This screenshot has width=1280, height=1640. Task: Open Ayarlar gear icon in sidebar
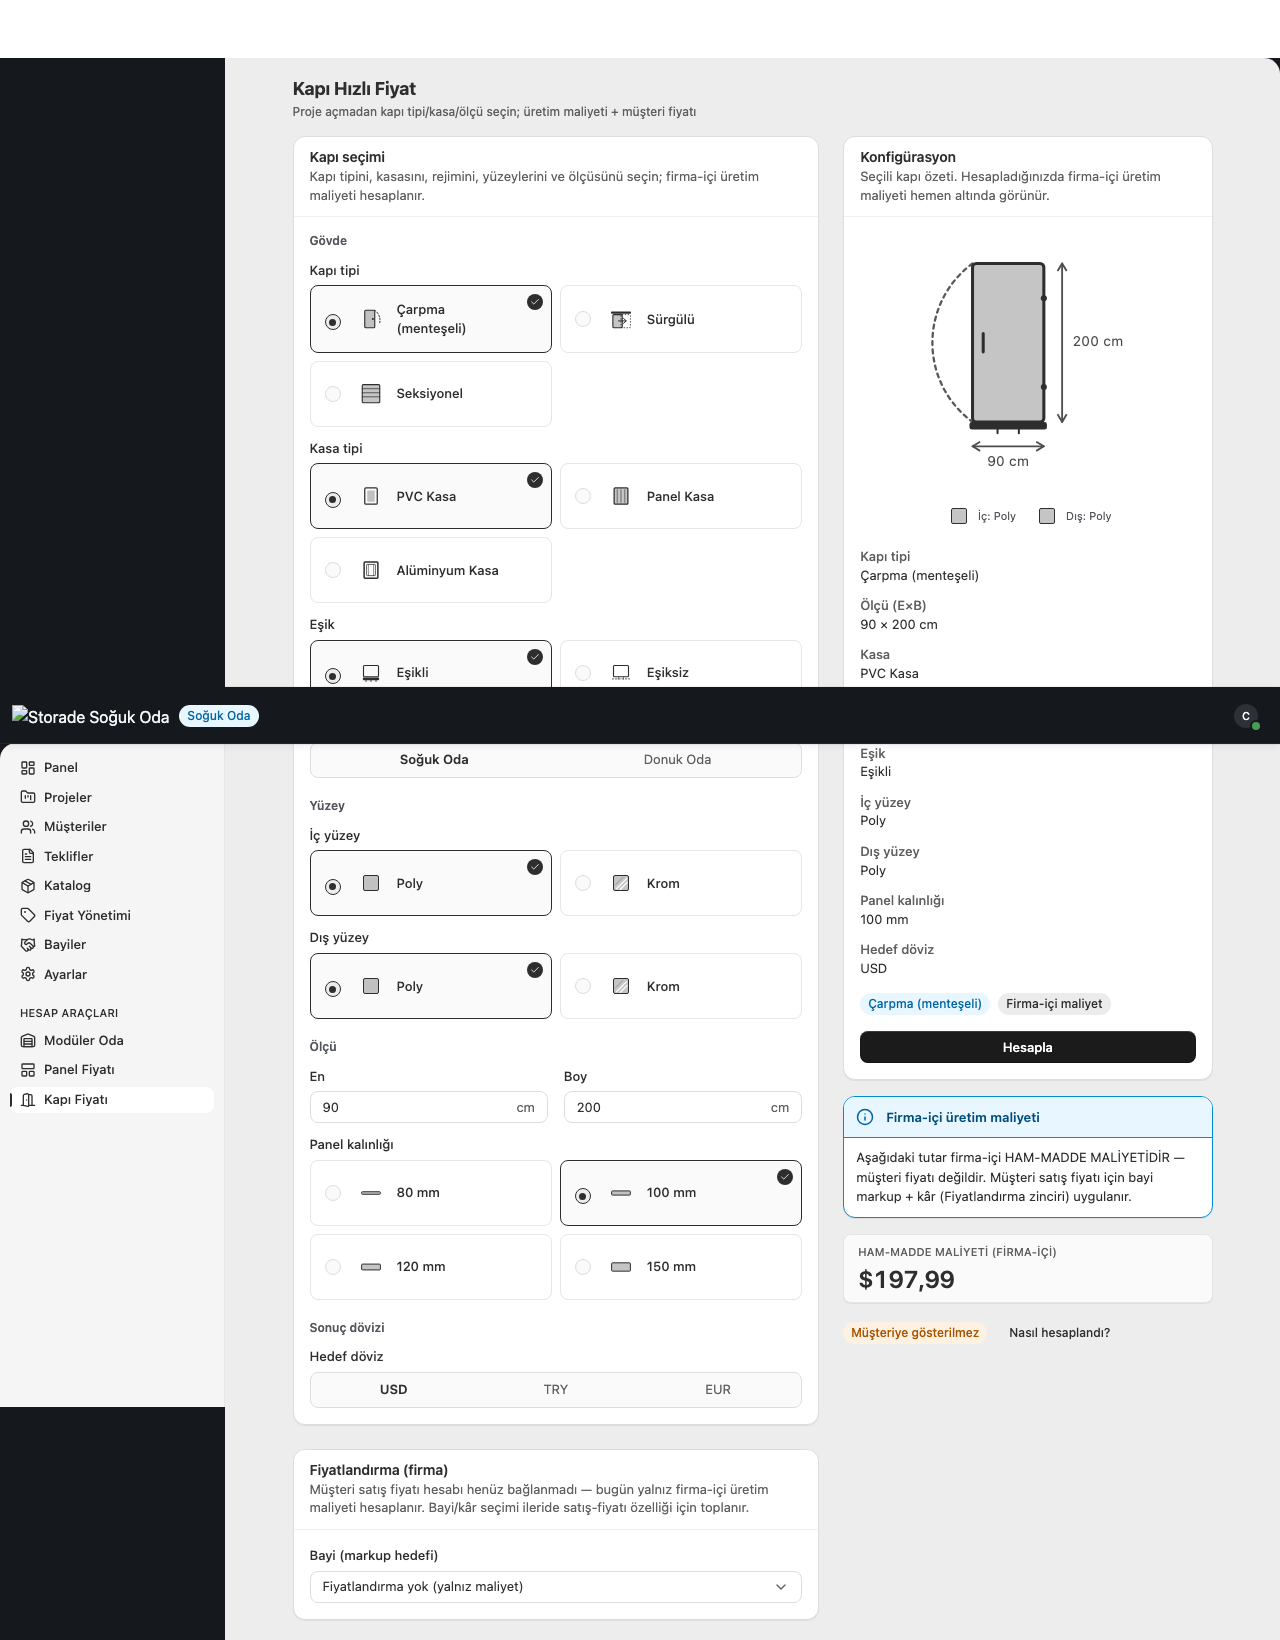[28, 974]
